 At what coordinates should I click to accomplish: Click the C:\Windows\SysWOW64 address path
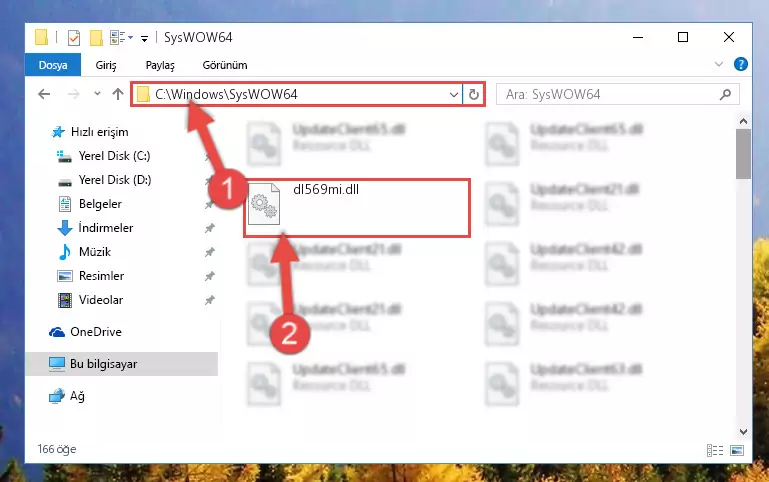pos(226,94)
